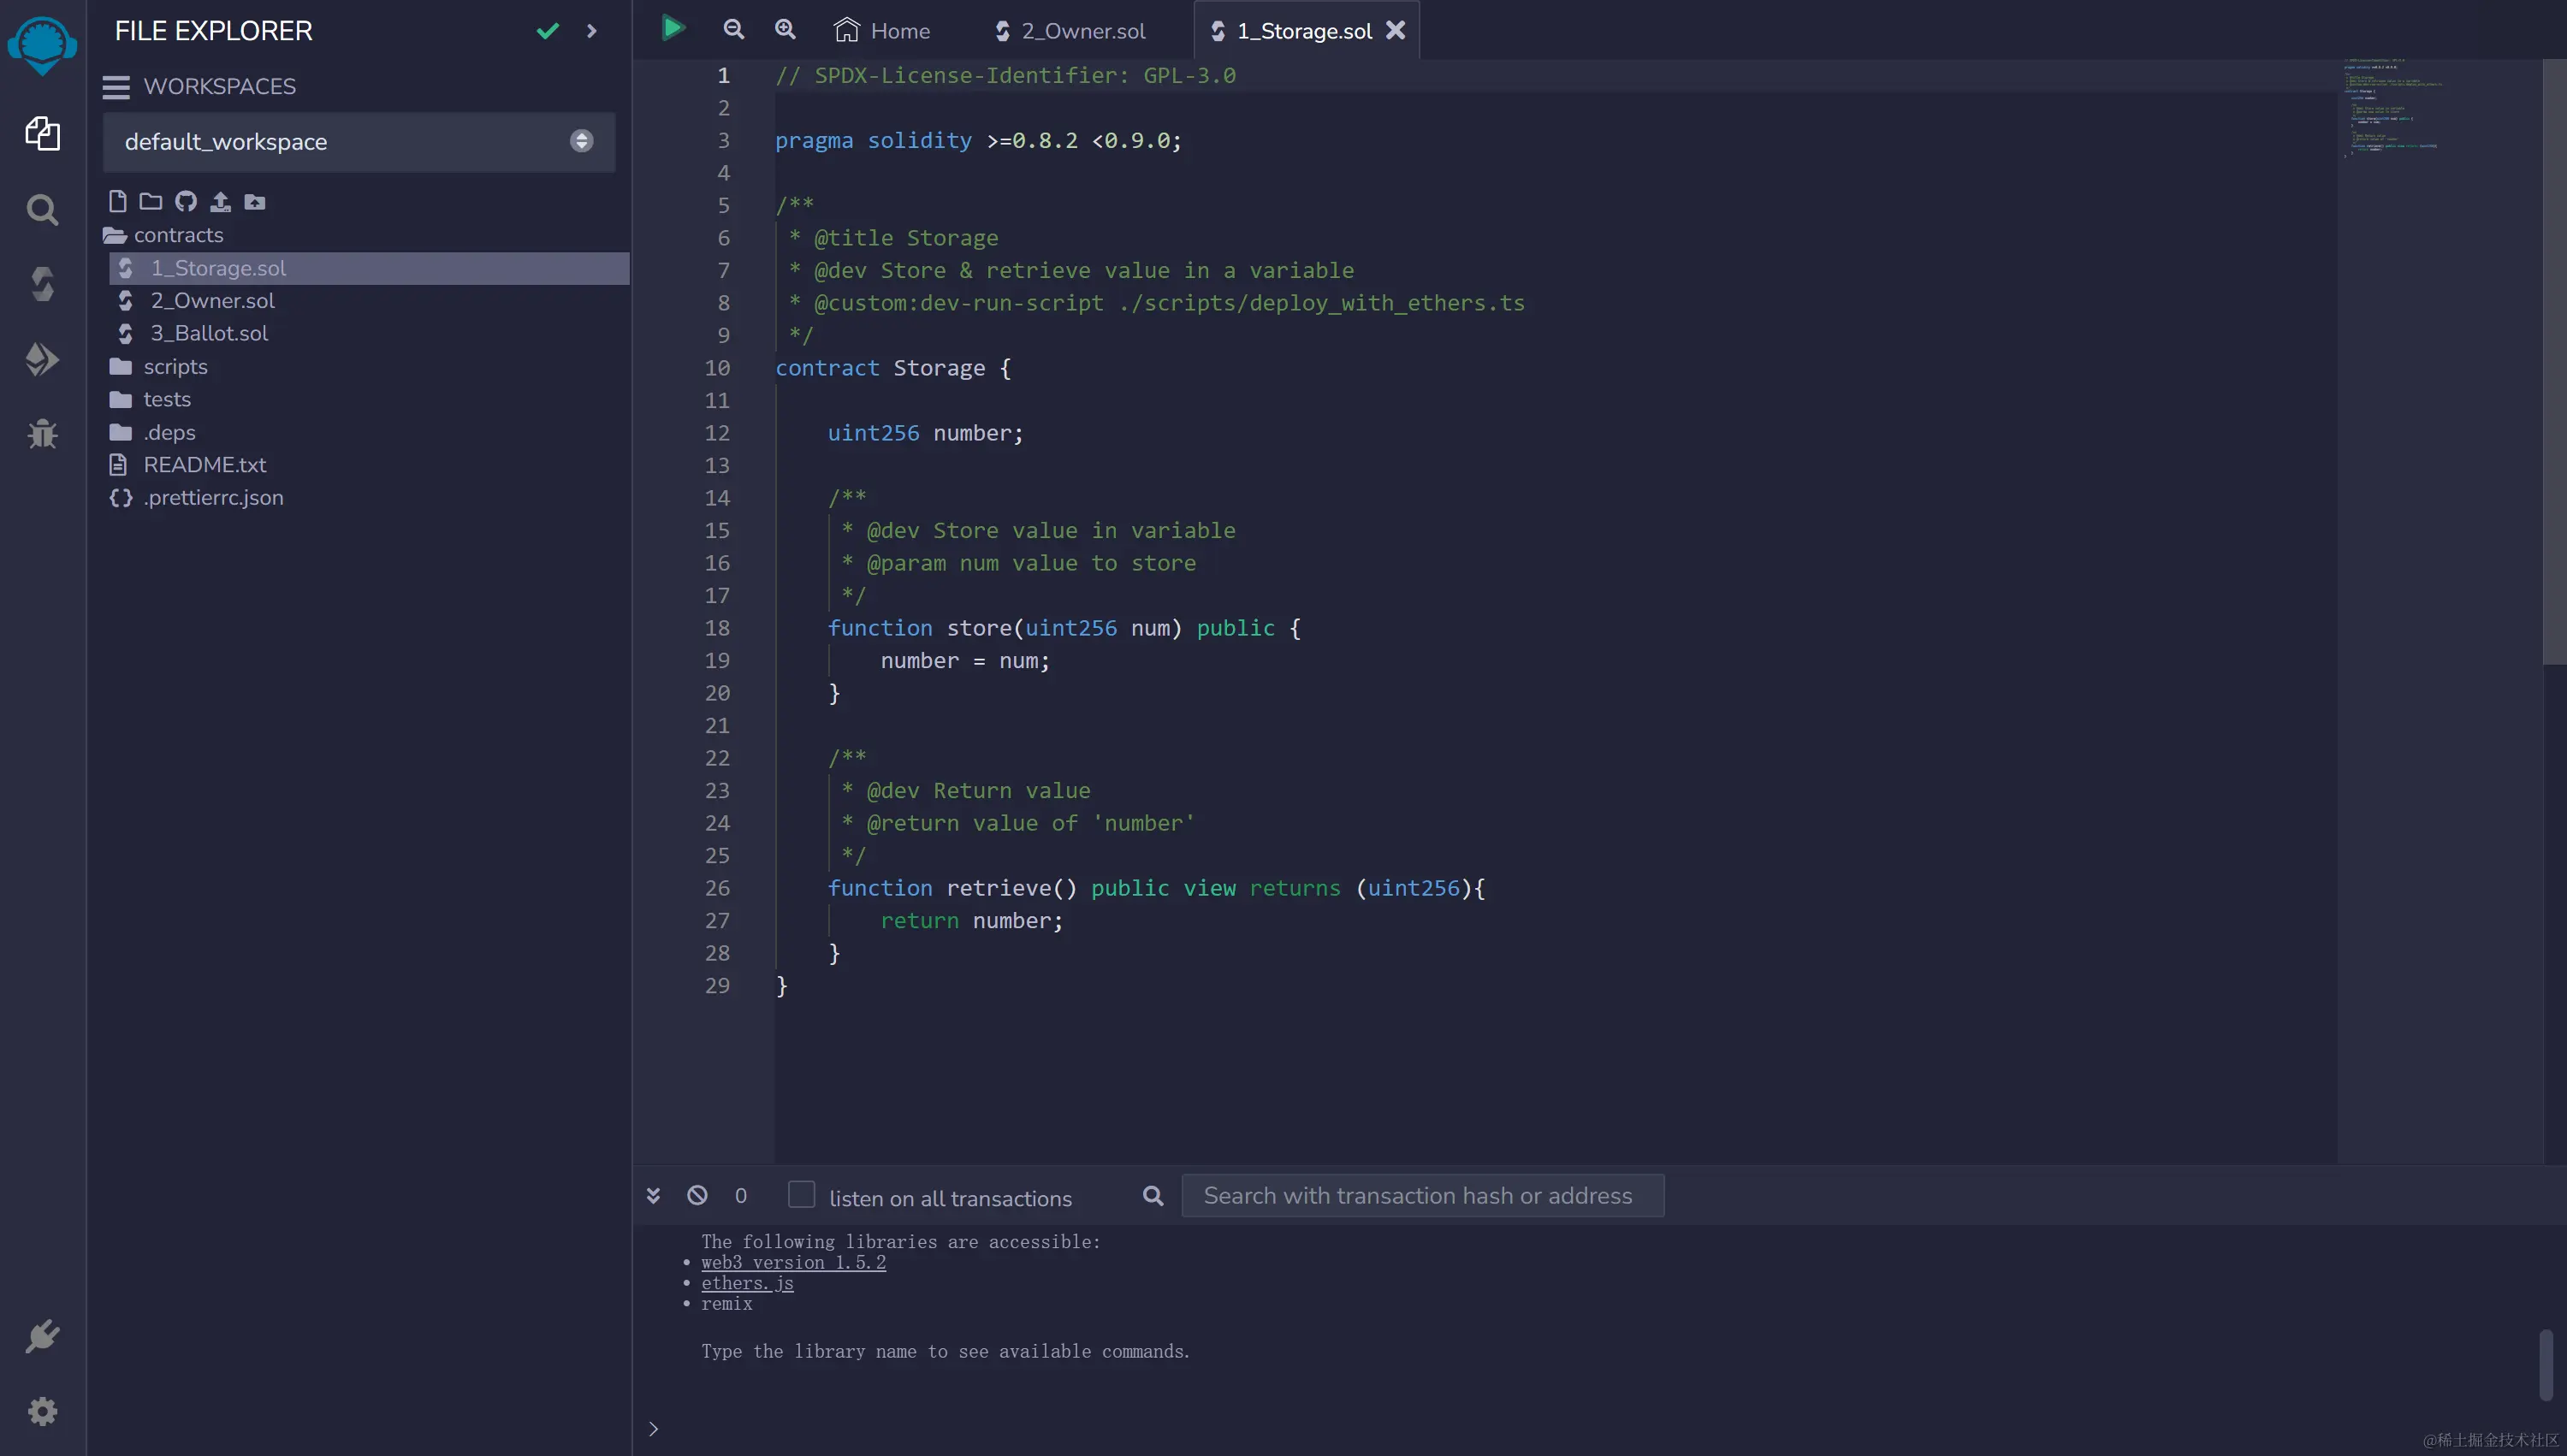Open the ethers.js link
Viewport: 2567px width, 1456px height.
(x=747, y=1284)
